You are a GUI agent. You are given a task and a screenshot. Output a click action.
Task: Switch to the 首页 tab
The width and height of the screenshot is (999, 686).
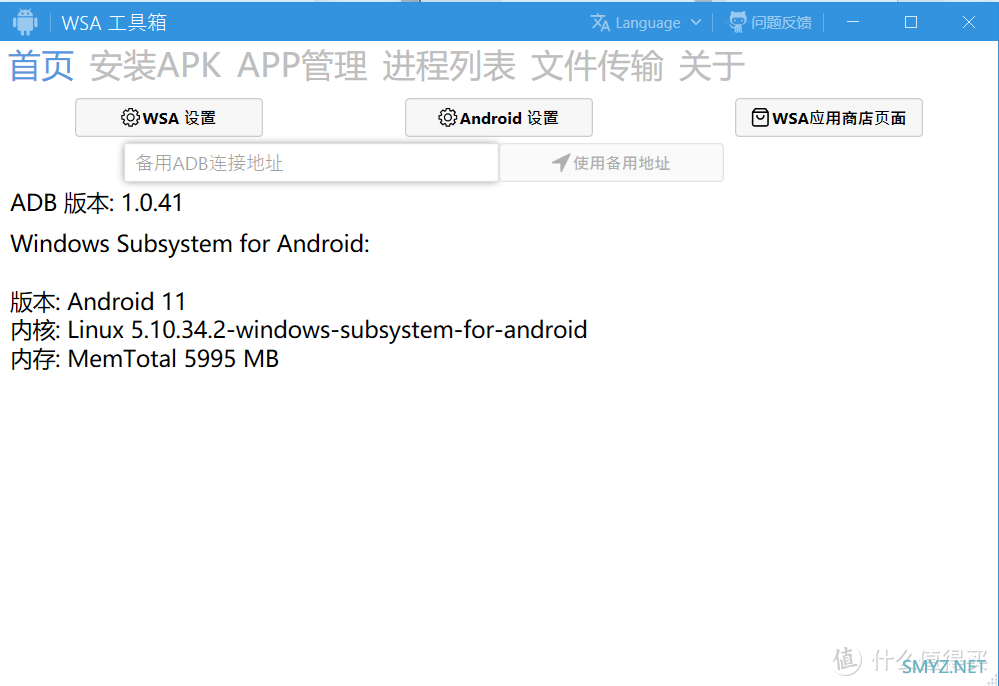tap(41, 66)
